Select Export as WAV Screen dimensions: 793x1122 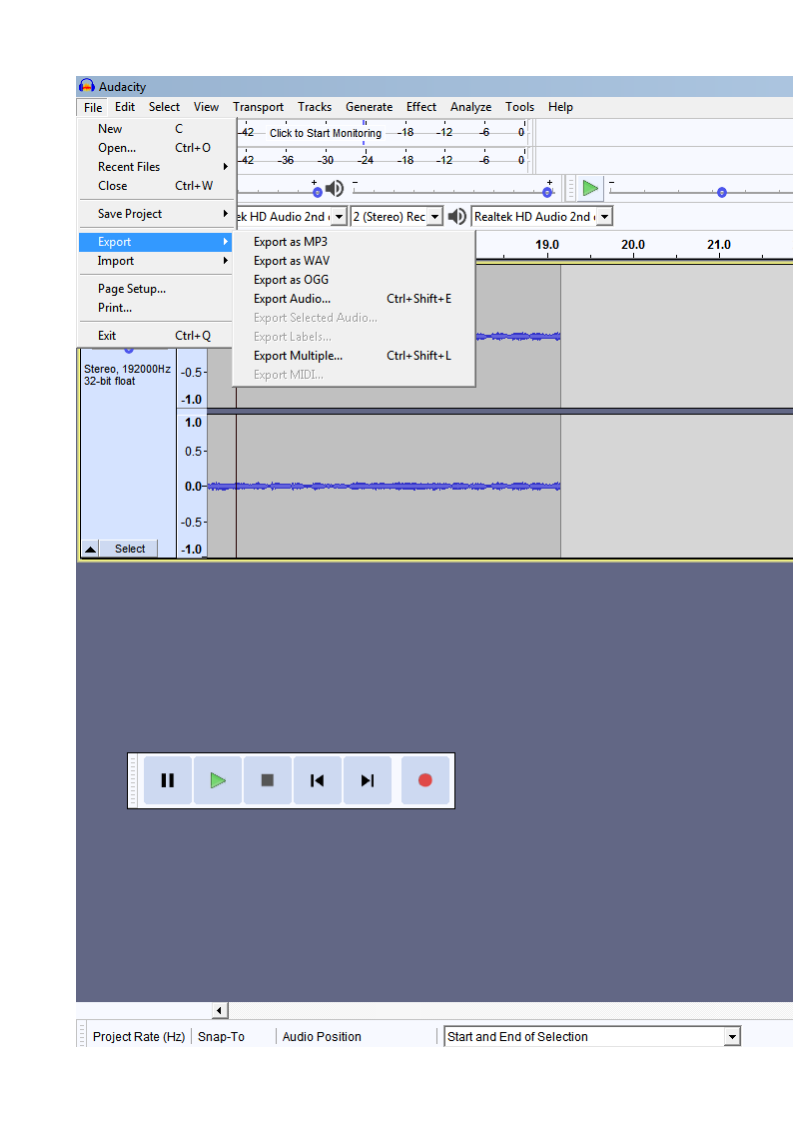(354, 261)
